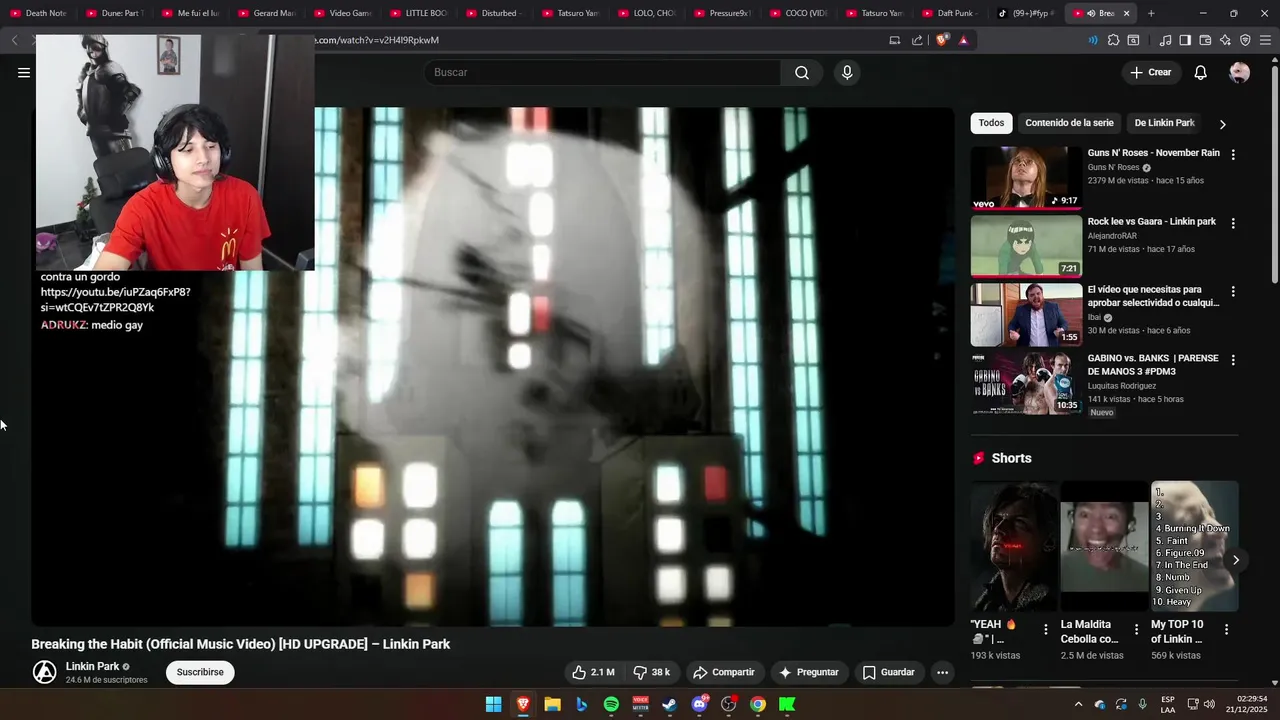Click the search magnifier button
Screen dimensions: 1280x720
click(x=802, y=72)
